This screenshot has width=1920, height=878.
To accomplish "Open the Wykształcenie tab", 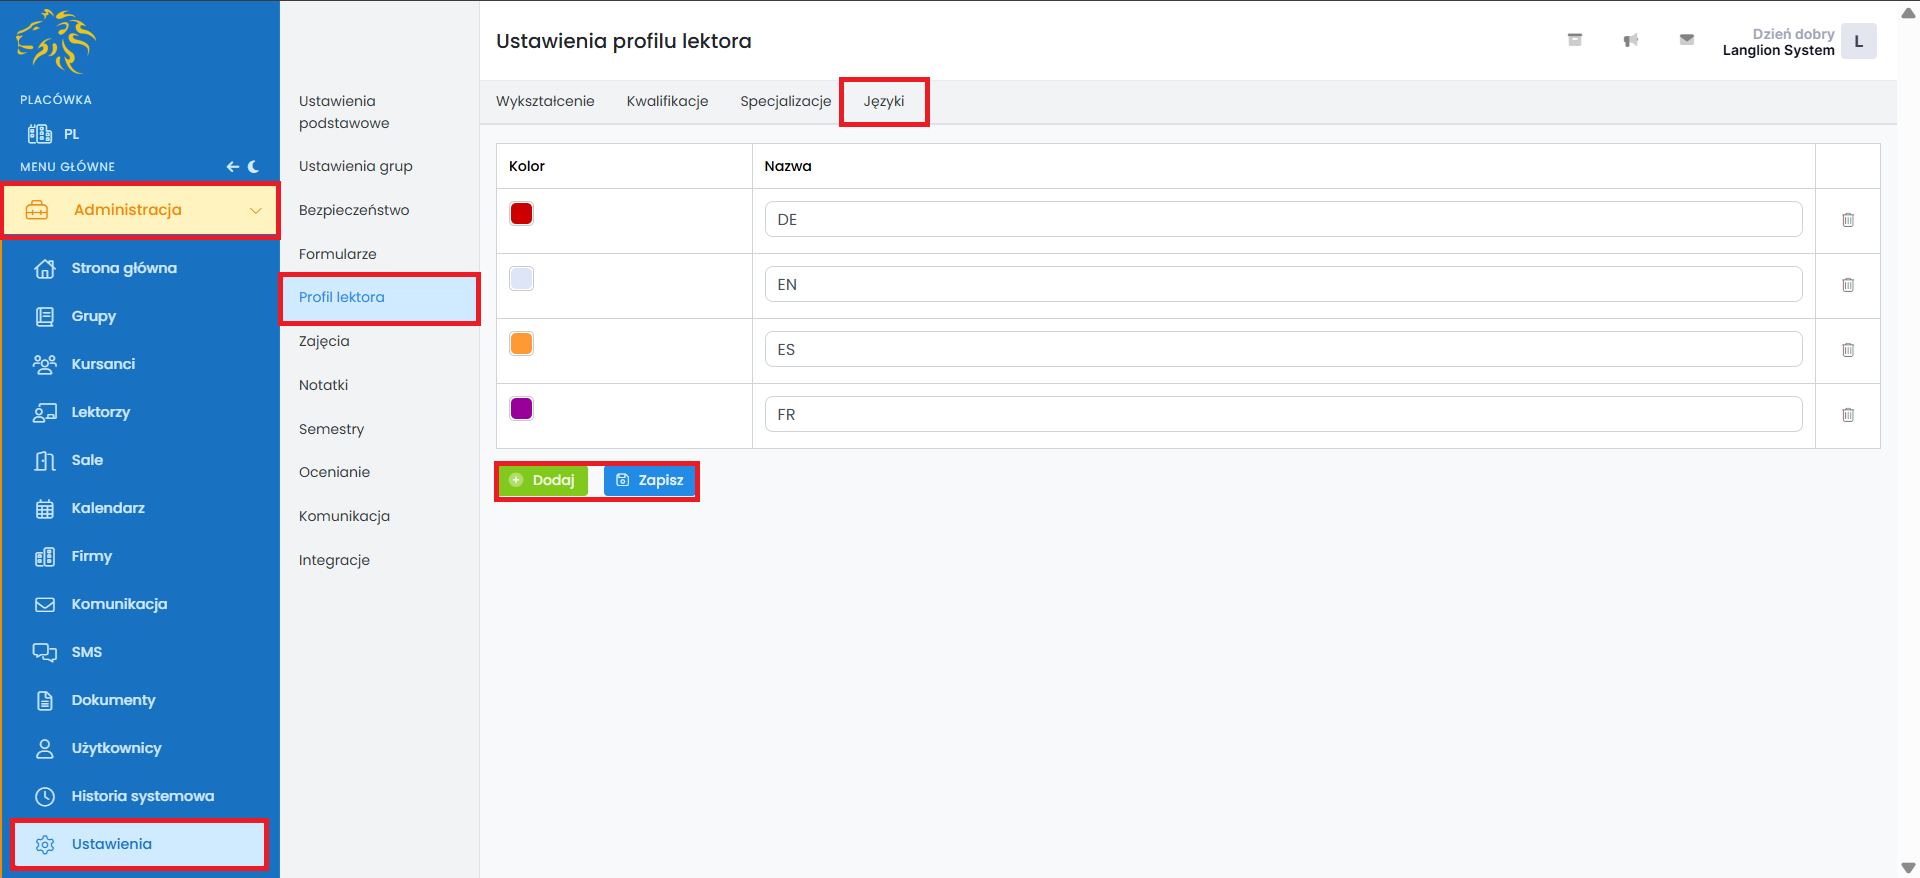I will pyautogui.click(x=545, y=101).
